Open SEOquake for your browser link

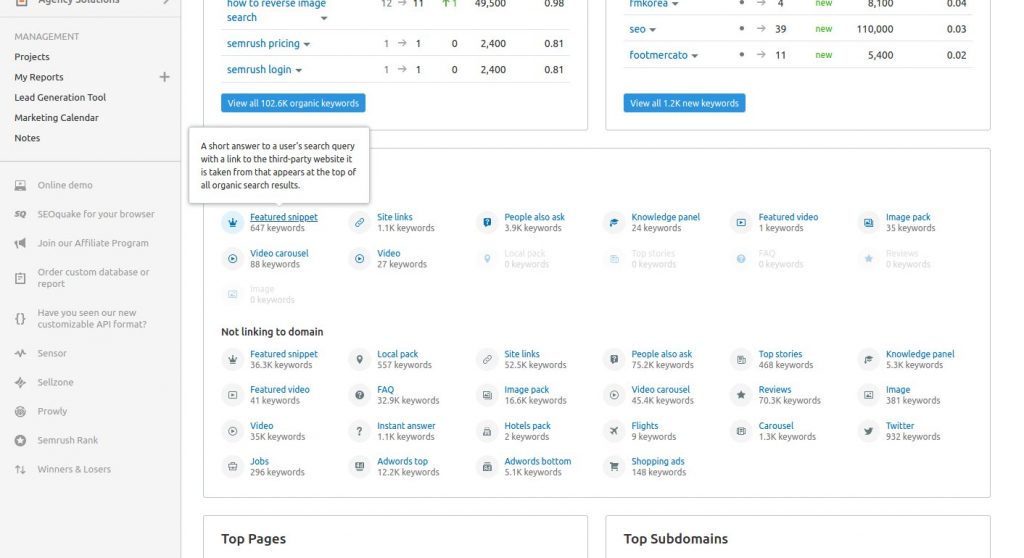pyautogui.click(x=96, y=214)
